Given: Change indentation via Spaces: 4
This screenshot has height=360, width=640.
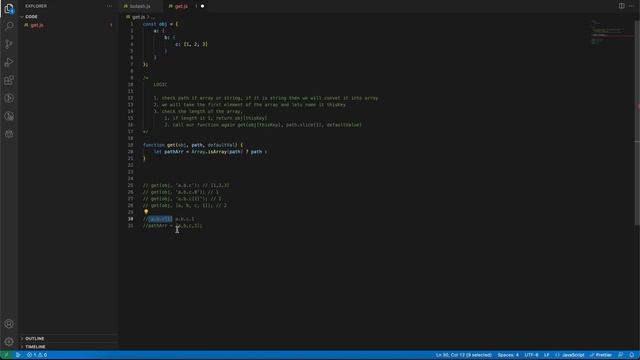Looking at the screenshot, I should 508,355.
